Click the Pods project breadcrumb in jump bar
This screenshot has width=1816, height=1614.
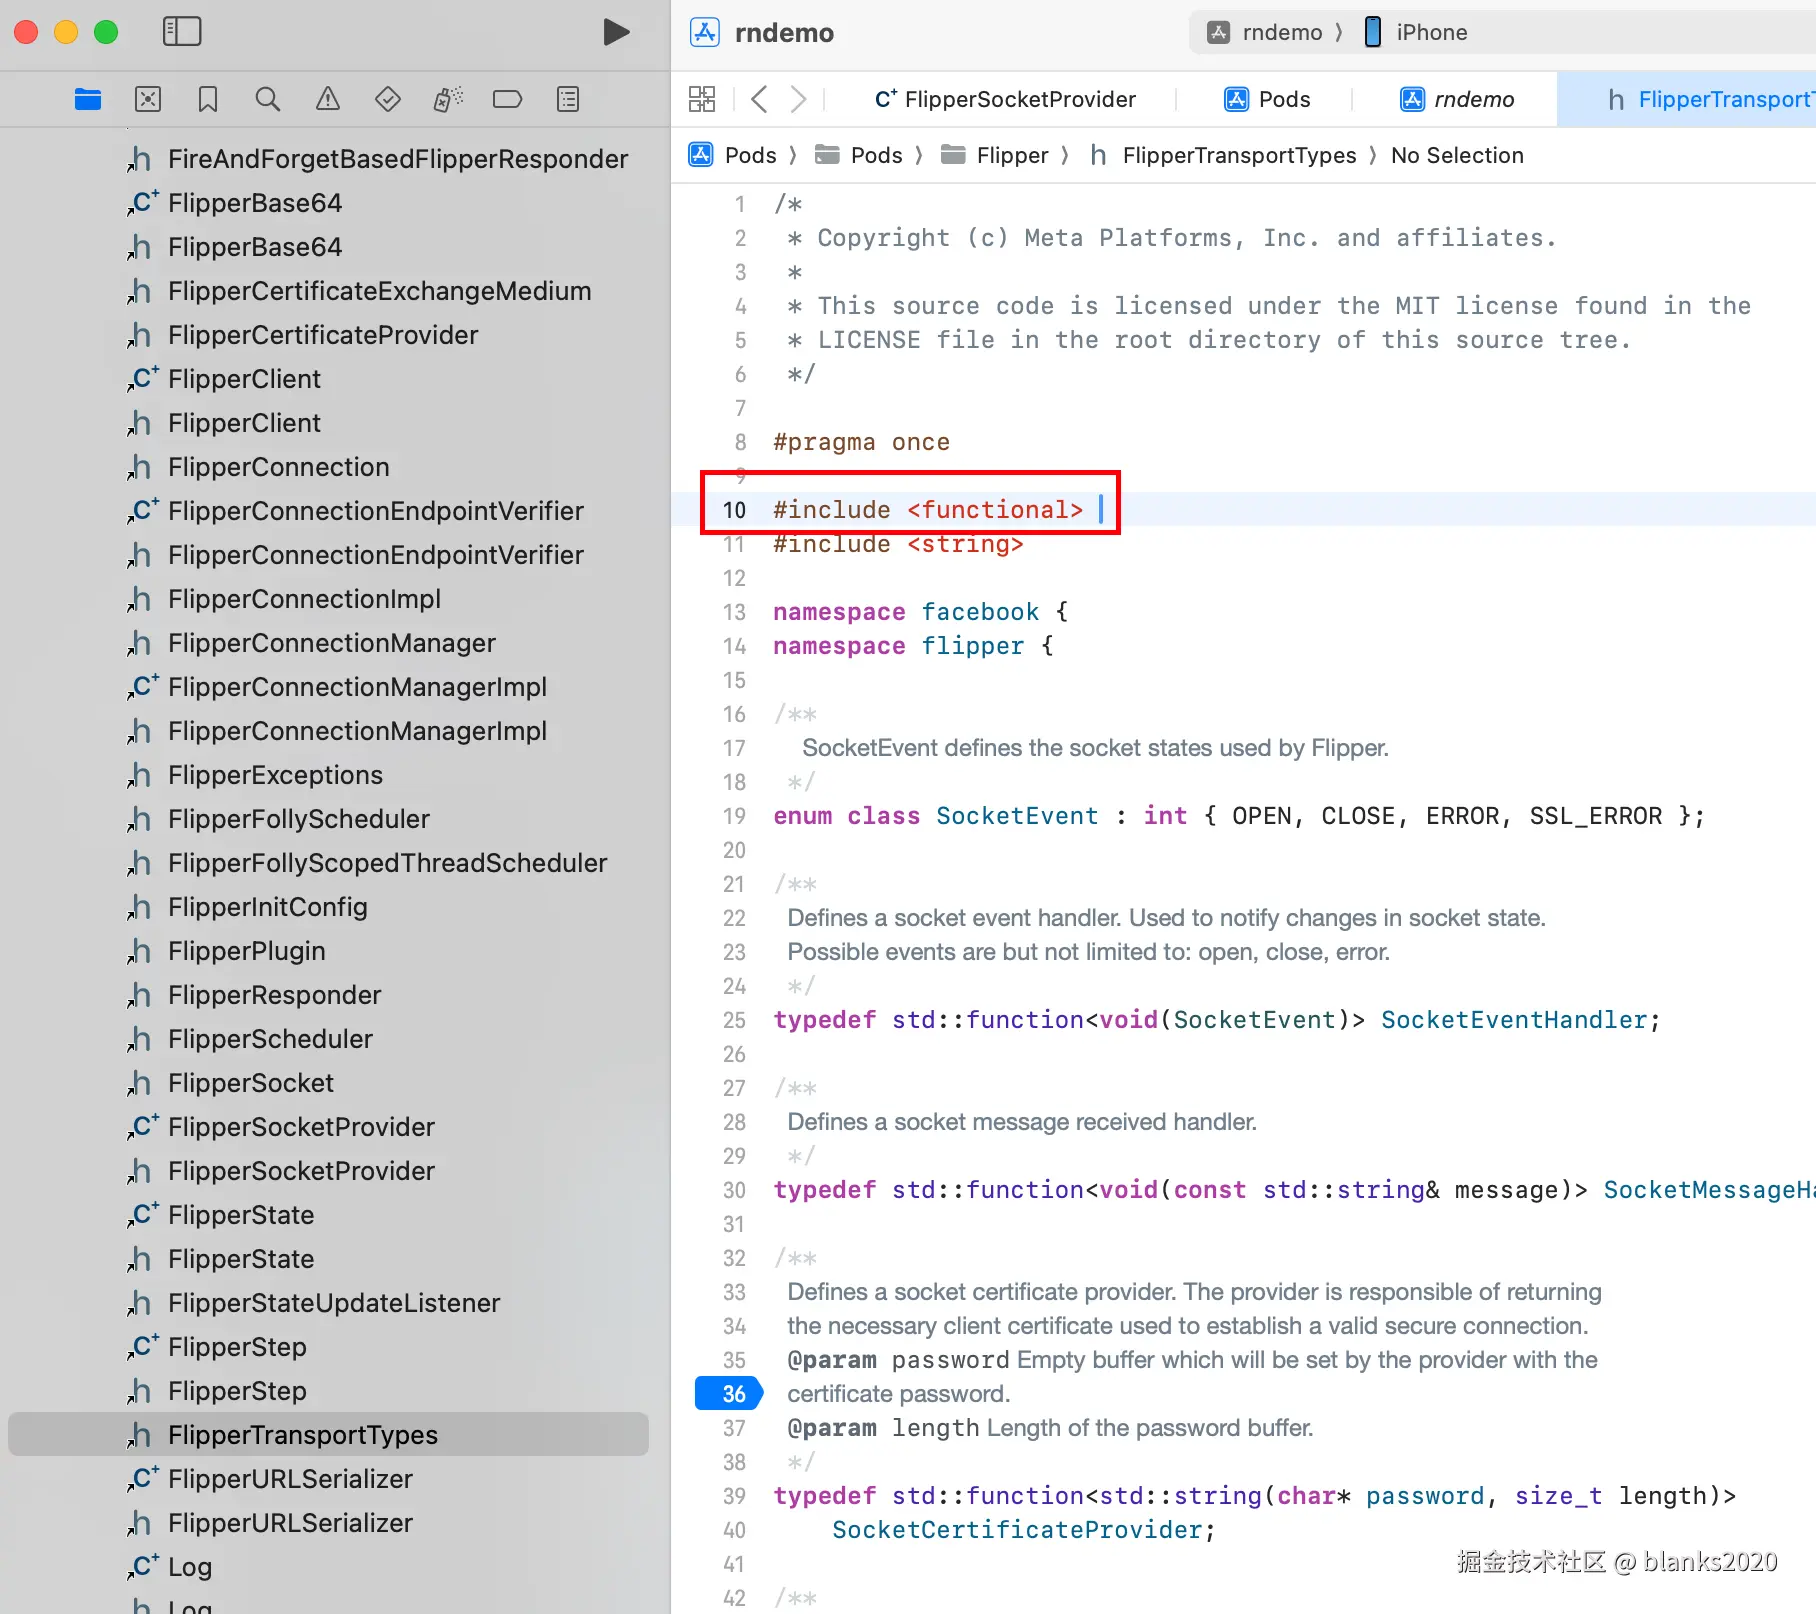(x=733, y=155)
